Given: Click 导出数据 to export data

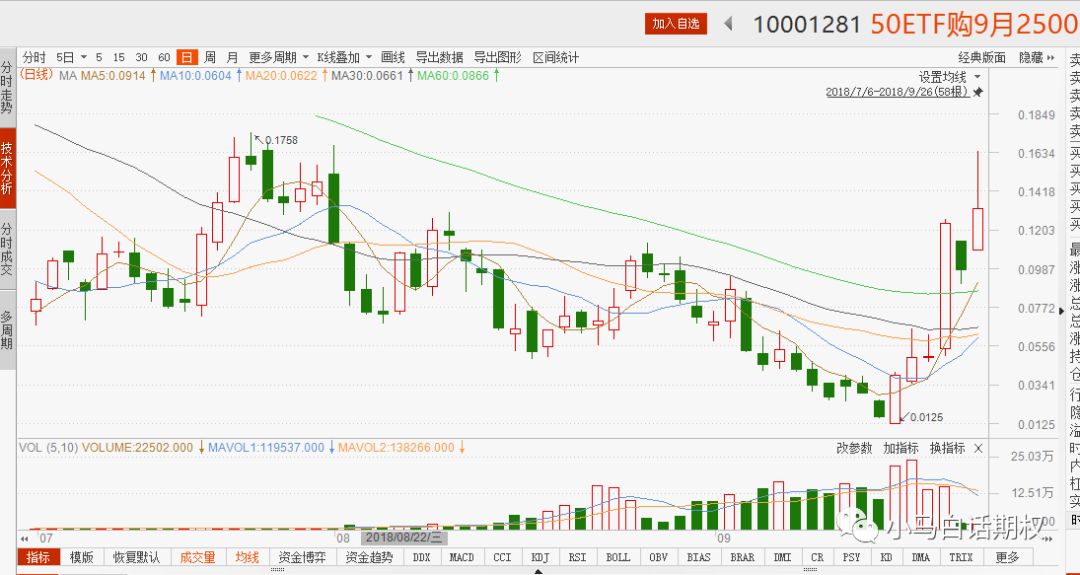Looking at the screenshot, I should pos(439,57).
